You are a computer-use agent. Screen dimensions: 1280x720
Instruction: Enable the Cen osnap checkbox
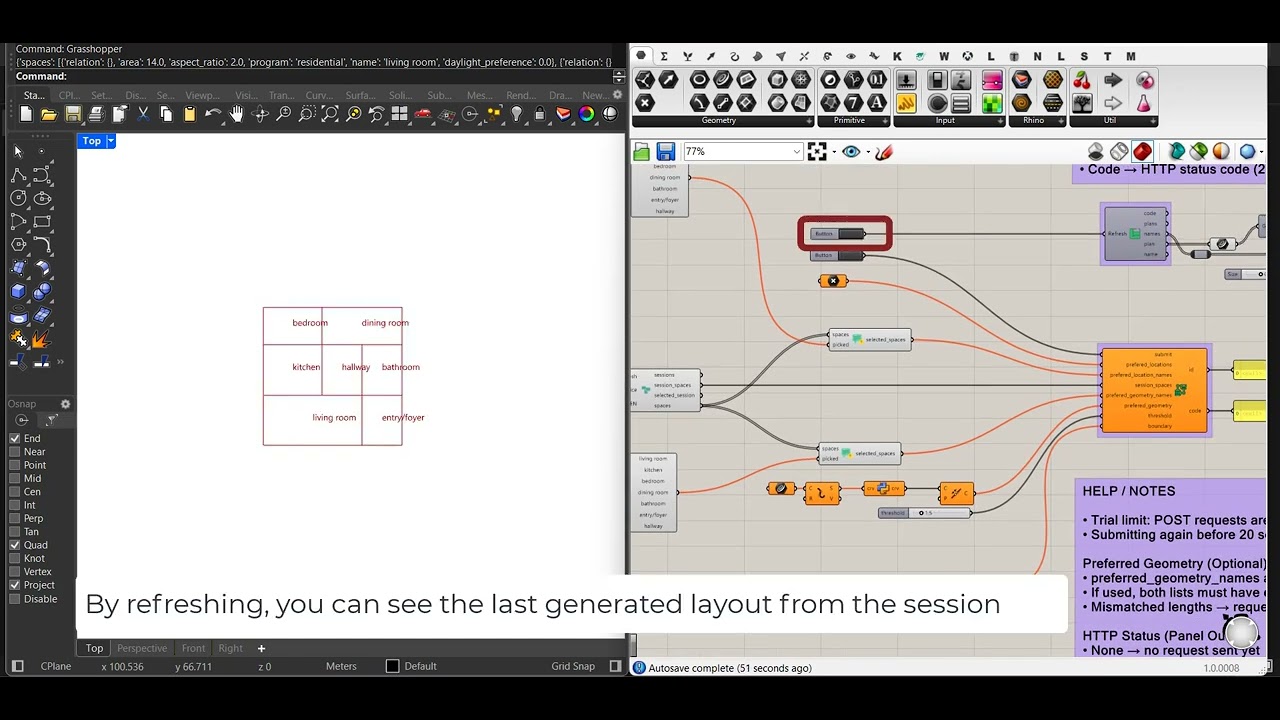click(x=15, y=492)
